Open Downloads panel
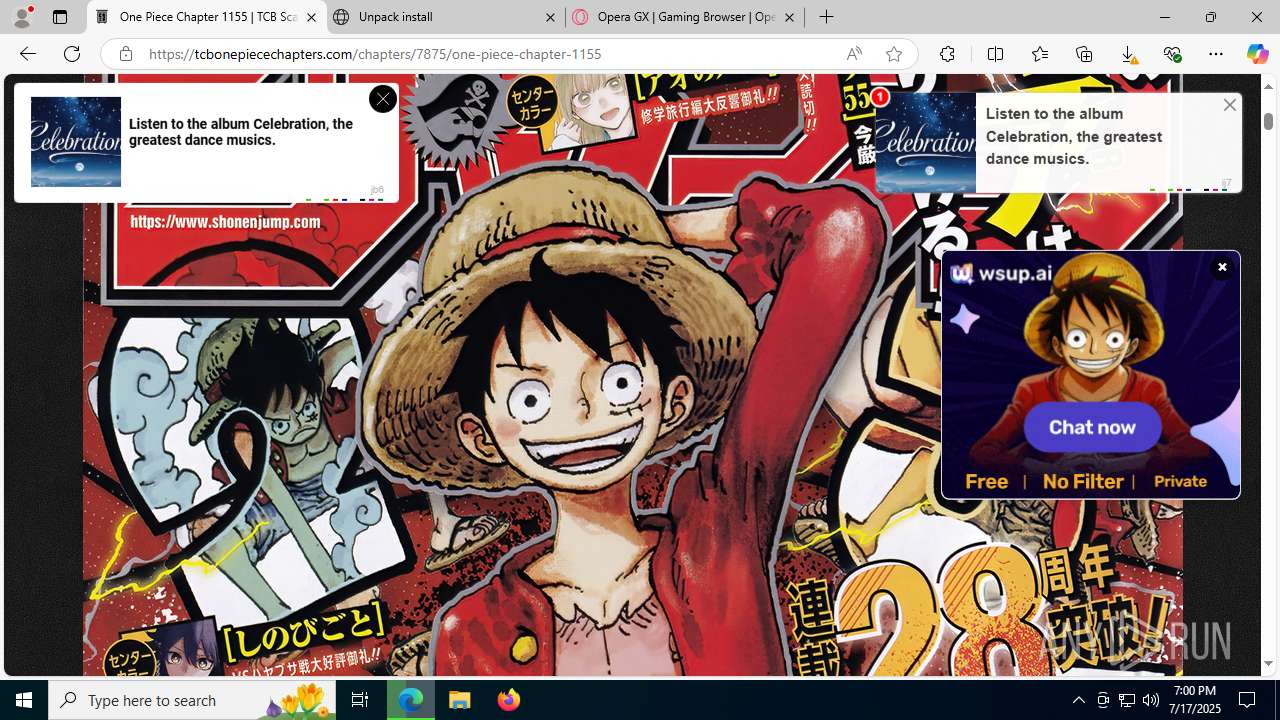1280x720 pixels. (x=1128, y=54)
